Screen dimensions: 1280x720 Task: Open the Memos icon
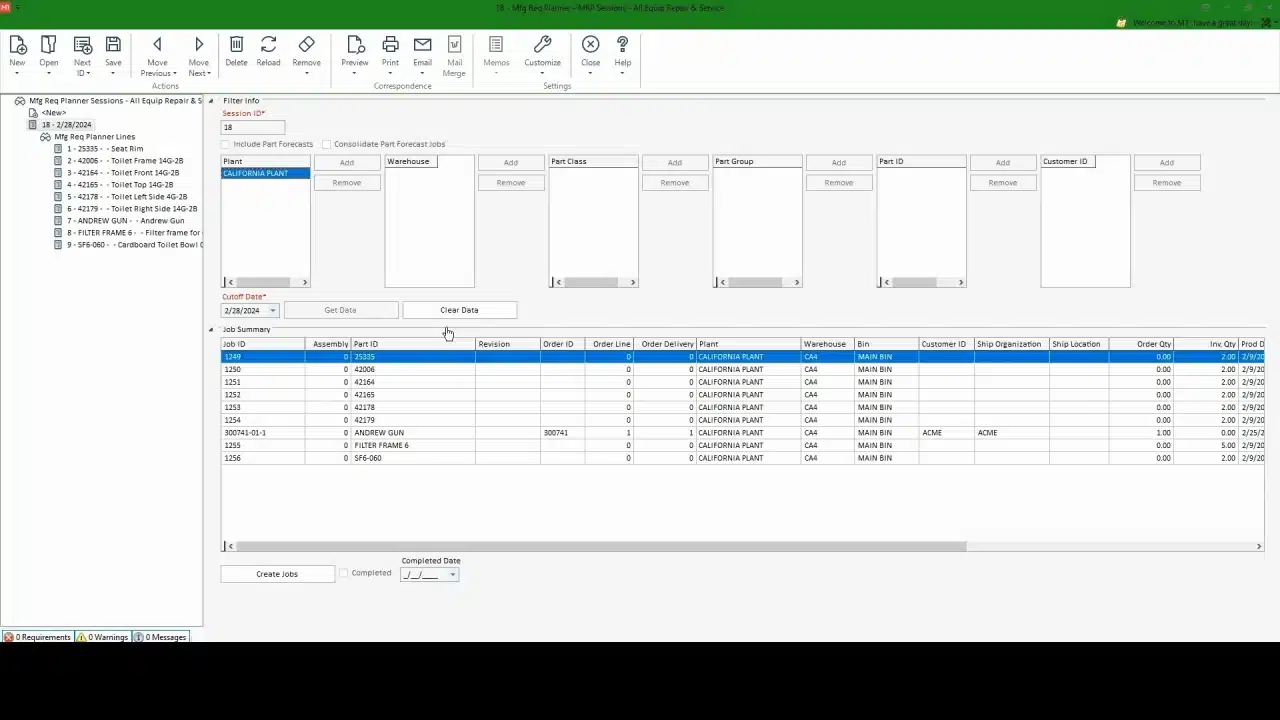496,45
